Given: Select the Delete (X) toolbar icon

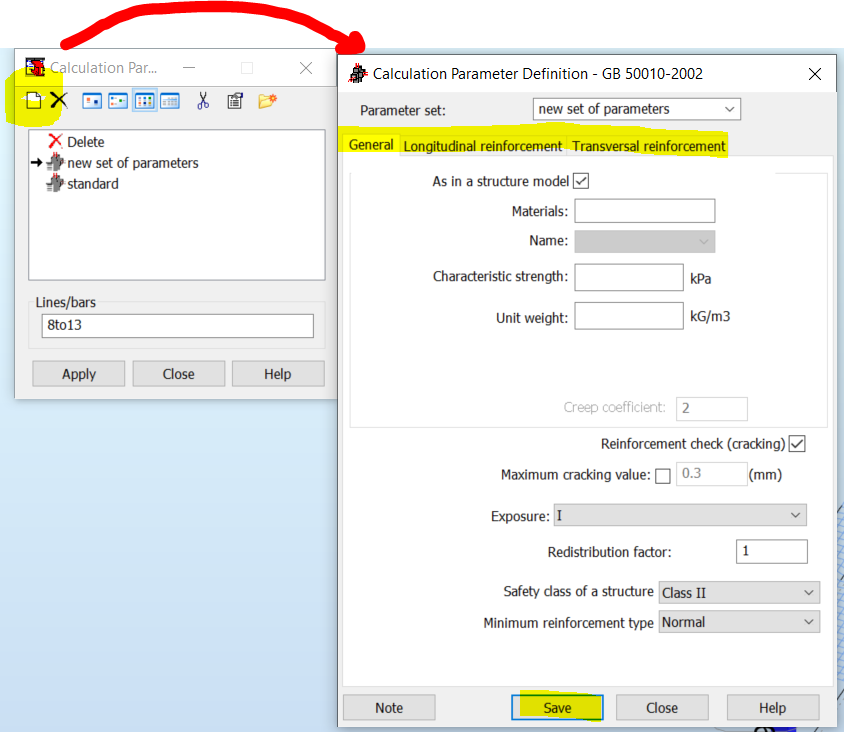Looking at the screenshot, I should (x=57, y=100).
